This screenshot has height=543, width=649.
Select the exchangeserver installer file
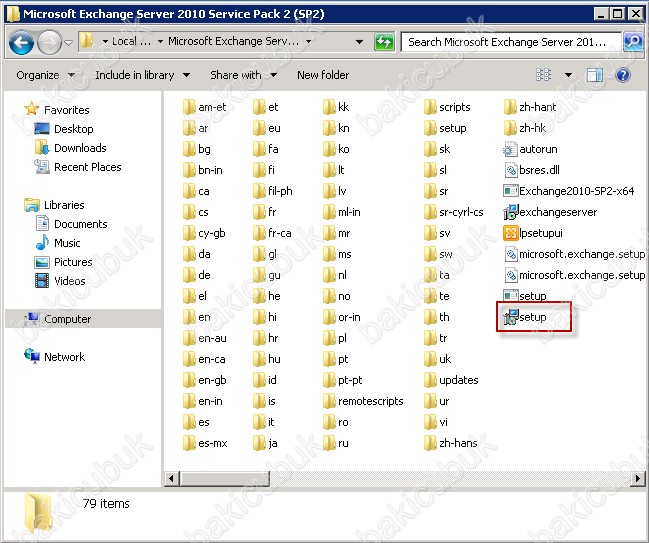coord(550,212)
